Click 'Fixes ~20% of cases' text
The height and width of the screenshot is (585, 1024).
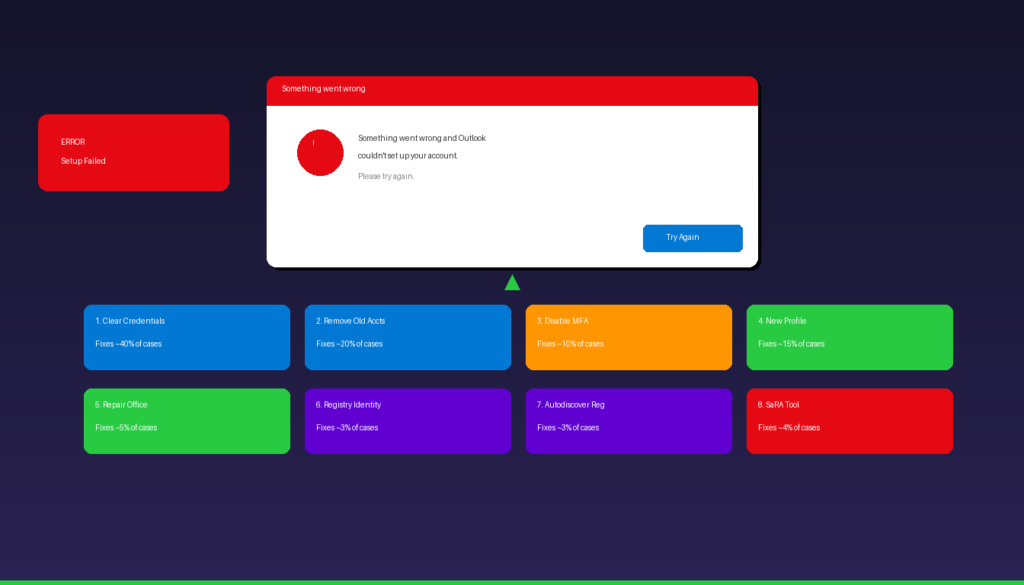point(349,344)
